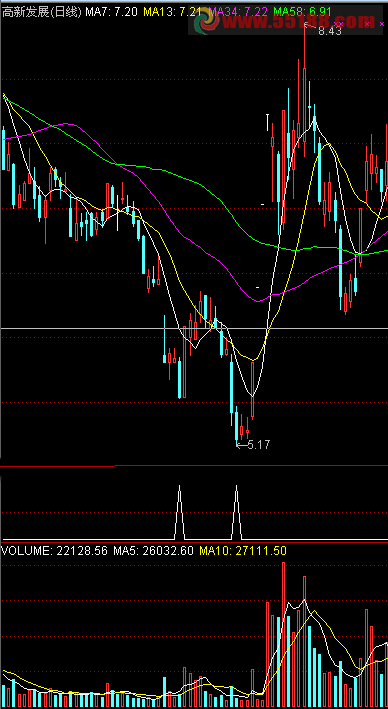Click the VOLUME: 22128.56 label
This screenshot has height=709, width=388.
[x=55, y=551]
